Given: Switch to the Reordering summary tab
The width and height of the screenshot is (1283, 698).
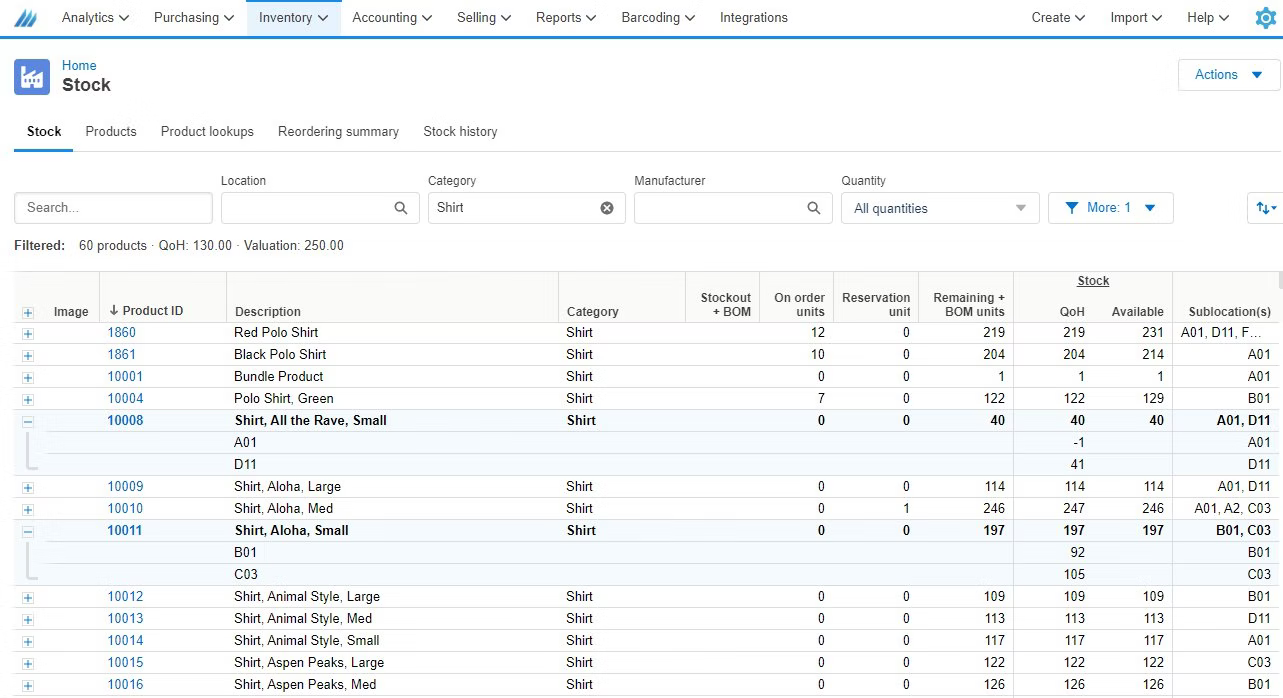Looking at the screenshot, I should (x=338, y=132).
